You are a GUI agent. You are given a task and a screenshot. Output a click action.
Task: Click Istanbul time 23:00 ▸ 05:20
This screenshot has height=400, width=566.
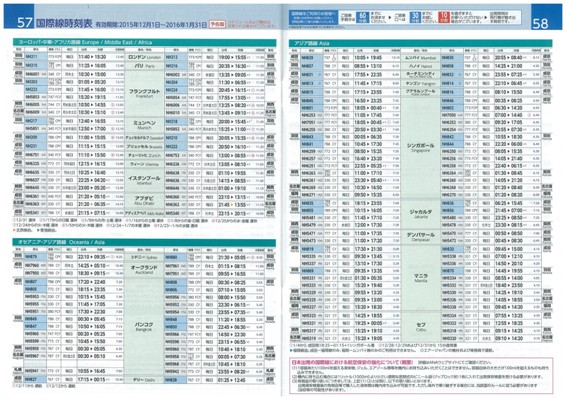pos(92,188)
